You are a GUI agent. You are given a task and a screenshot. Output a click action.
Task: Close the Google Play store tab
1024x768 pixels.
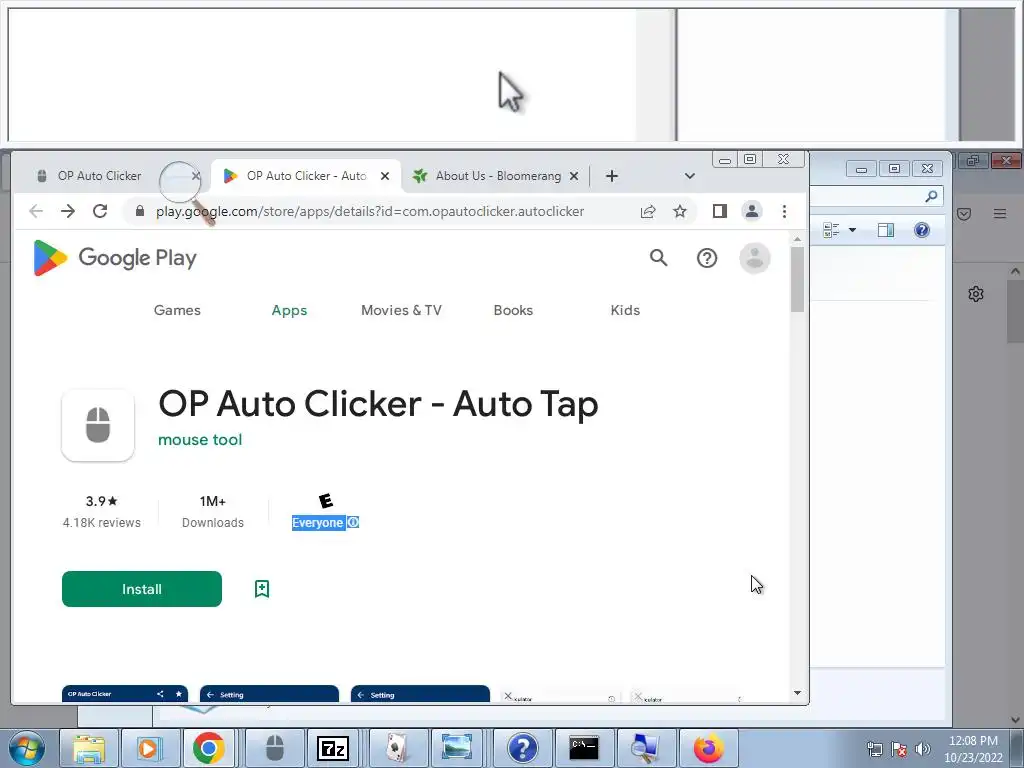(x=385, y=176)
